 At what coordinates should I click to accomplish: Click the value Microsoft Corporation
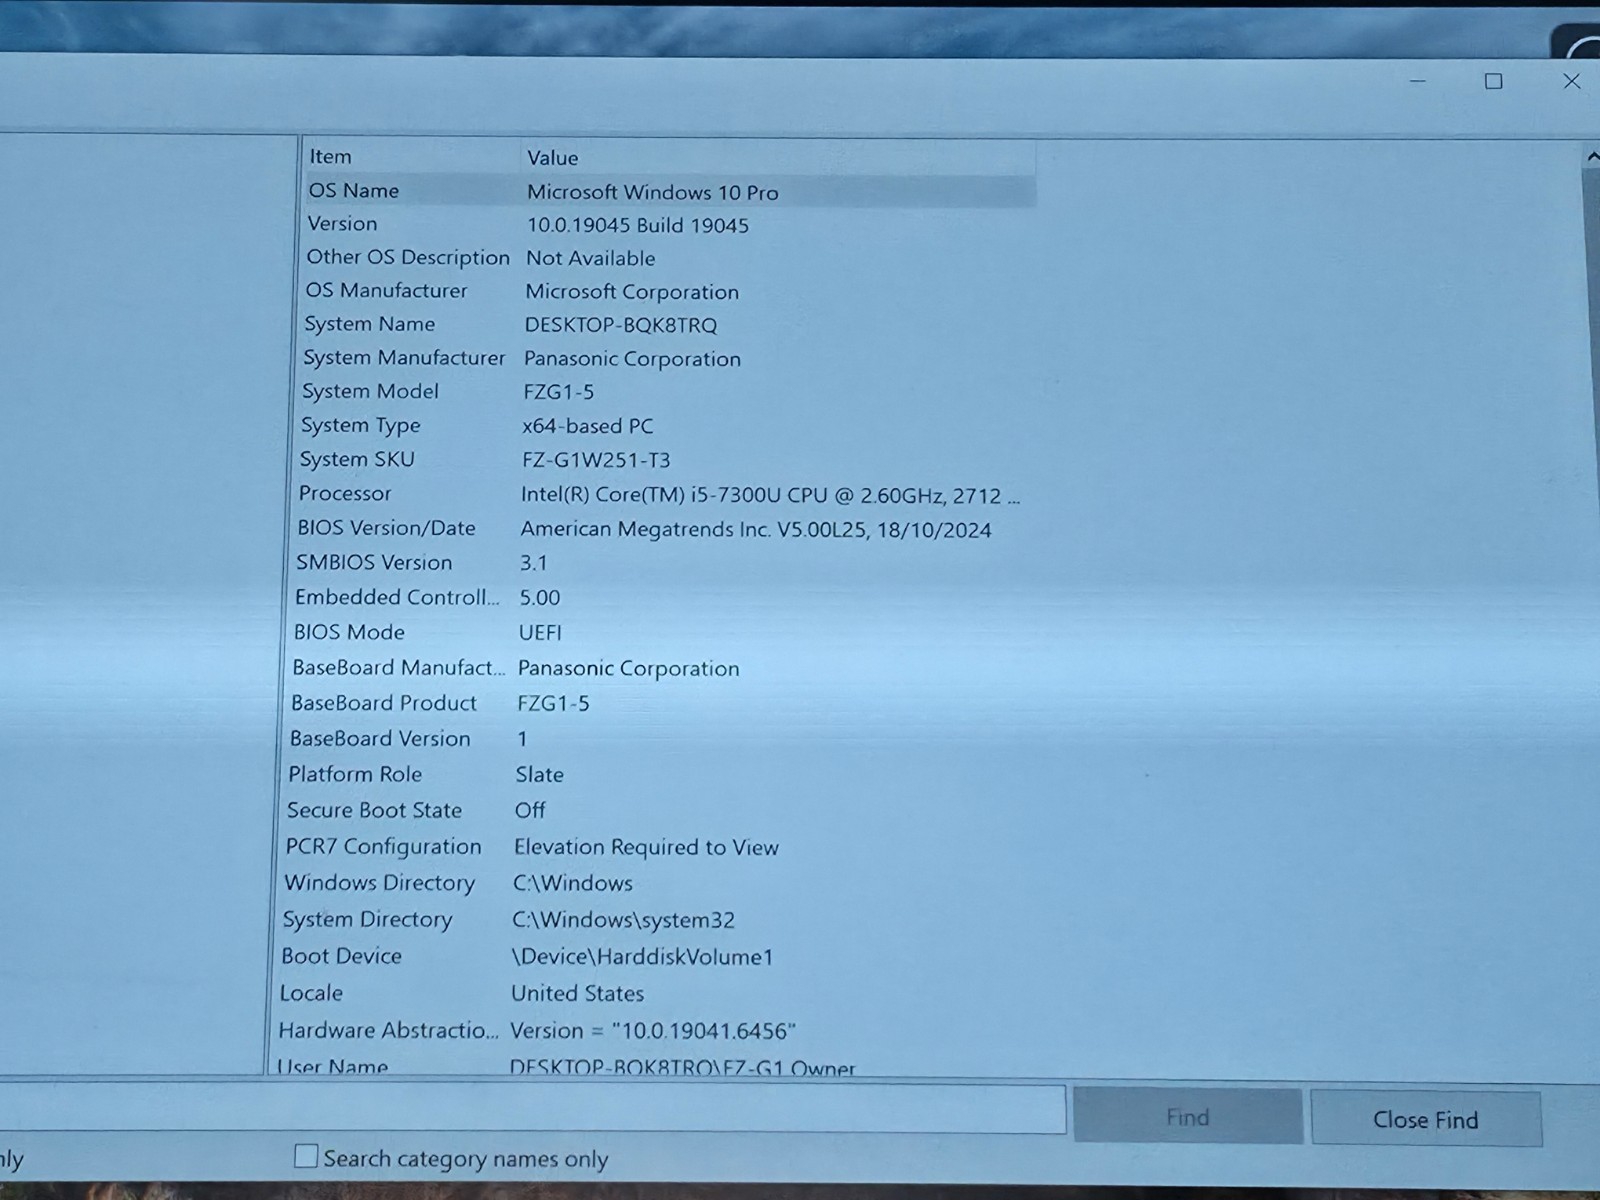point(632,292)
